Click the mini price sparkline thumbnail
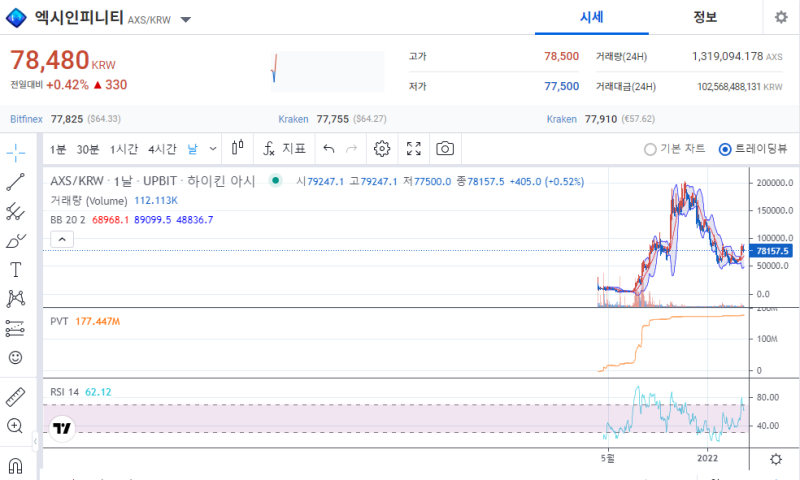 point(328,71)
